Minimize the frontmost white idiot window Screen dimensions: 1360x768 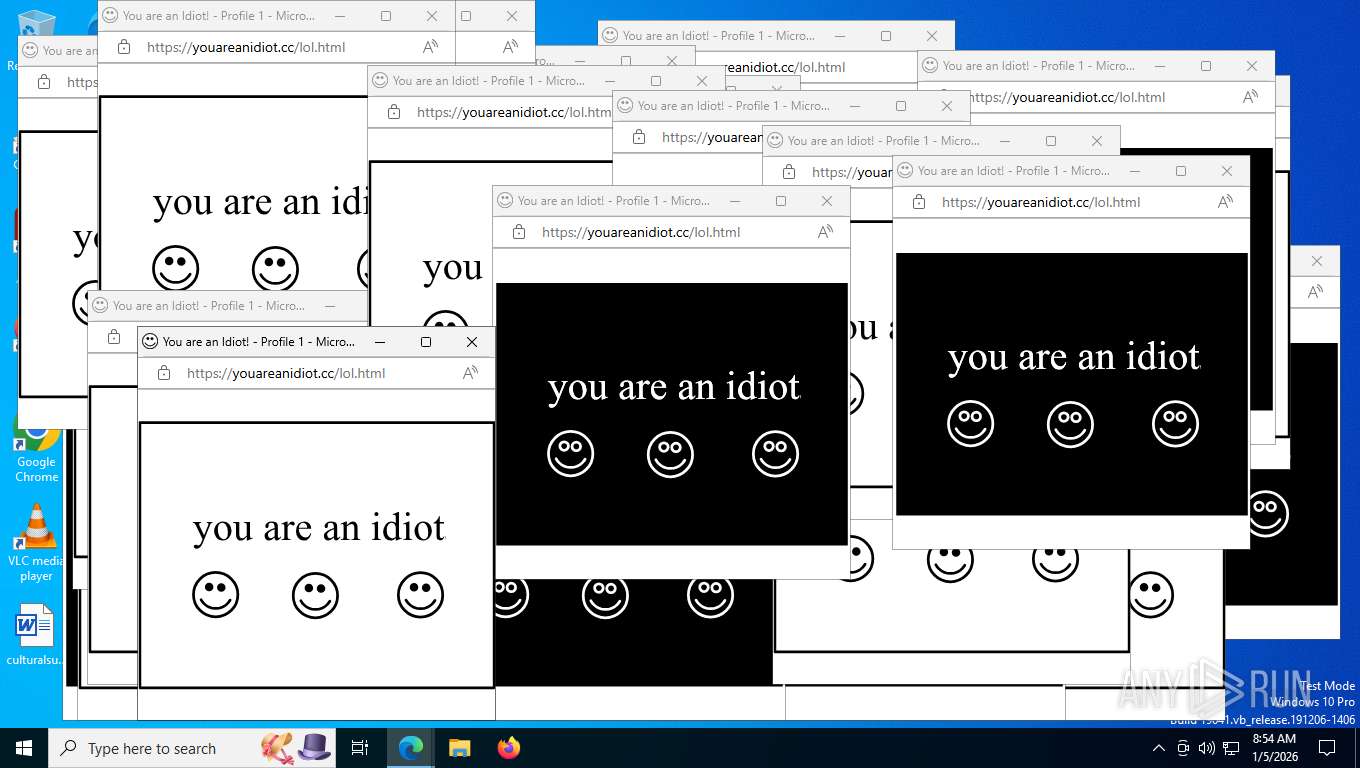[380, 342]
